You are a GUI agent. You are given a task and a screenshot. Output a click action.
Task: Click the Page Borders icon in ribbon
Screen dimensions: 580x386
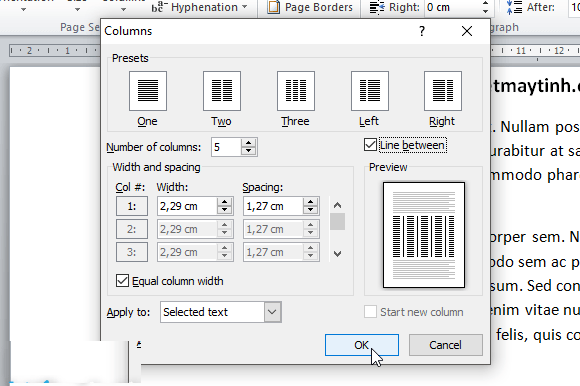[274, 7]
